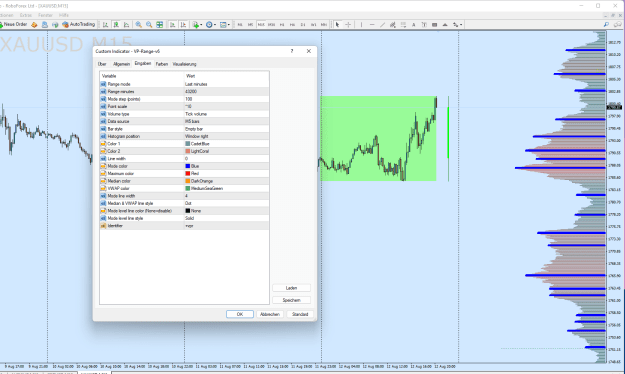Click the CadetBlue swatch for Color 1
625x374 pixels.
(187, 144)
